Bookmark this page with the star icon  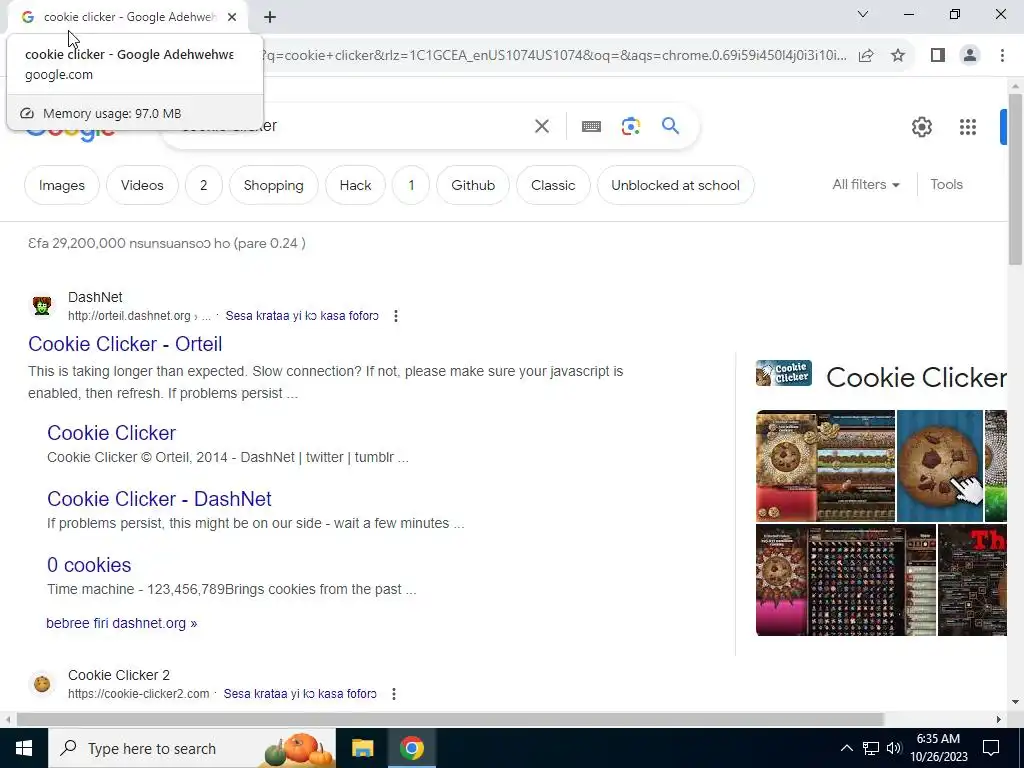pos(898,56)
